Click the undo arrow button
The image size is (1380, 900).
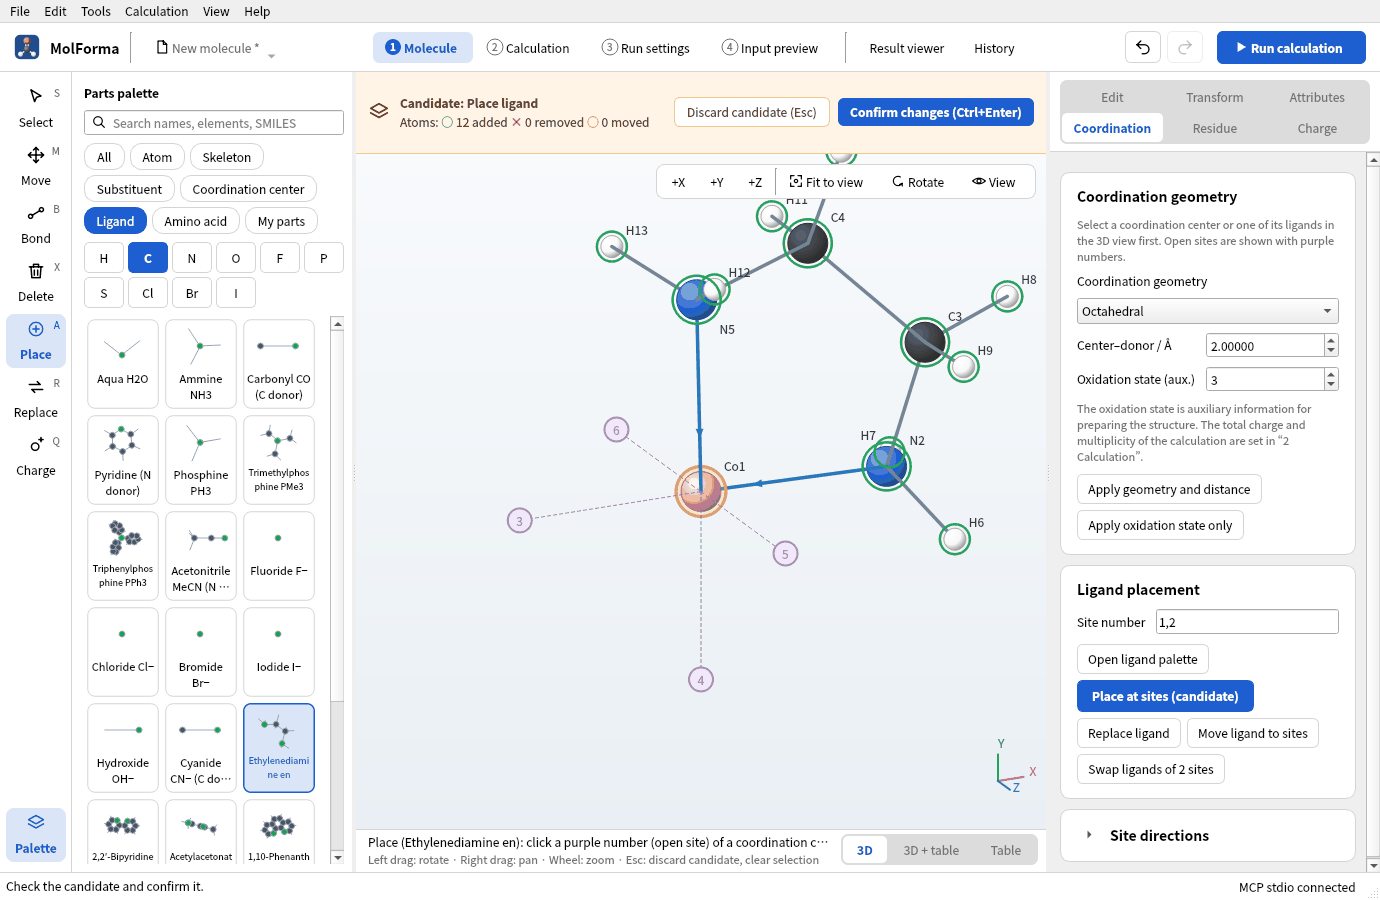click(x=1143, y=47)
